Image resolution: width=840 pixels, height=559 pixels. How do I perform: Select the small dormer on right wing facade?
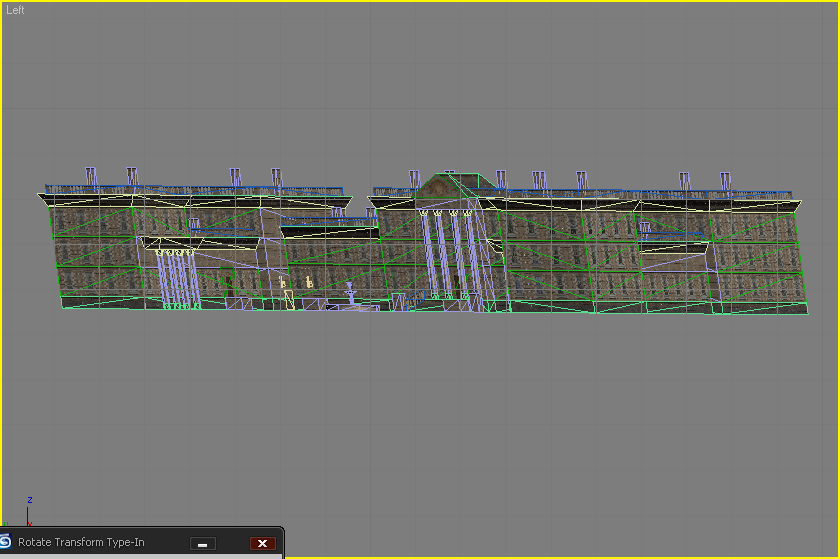[646, 229]
